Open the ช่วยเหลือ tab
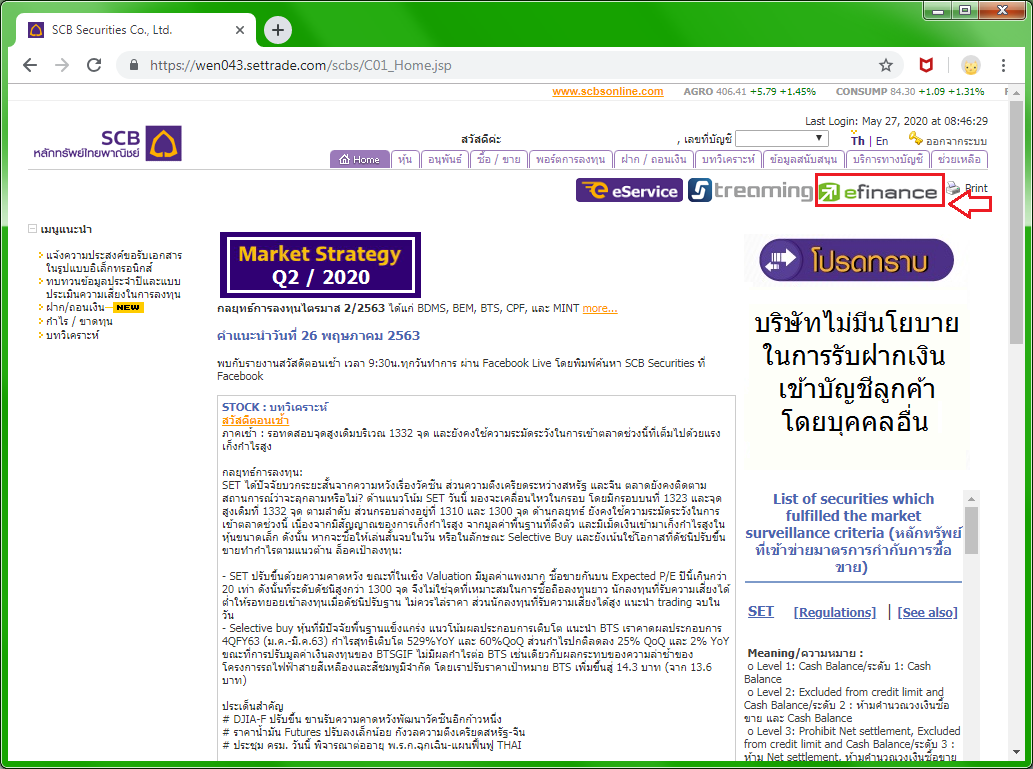Image resolution: width=1033 pixels, height=769 pixels. click(959, 159)
